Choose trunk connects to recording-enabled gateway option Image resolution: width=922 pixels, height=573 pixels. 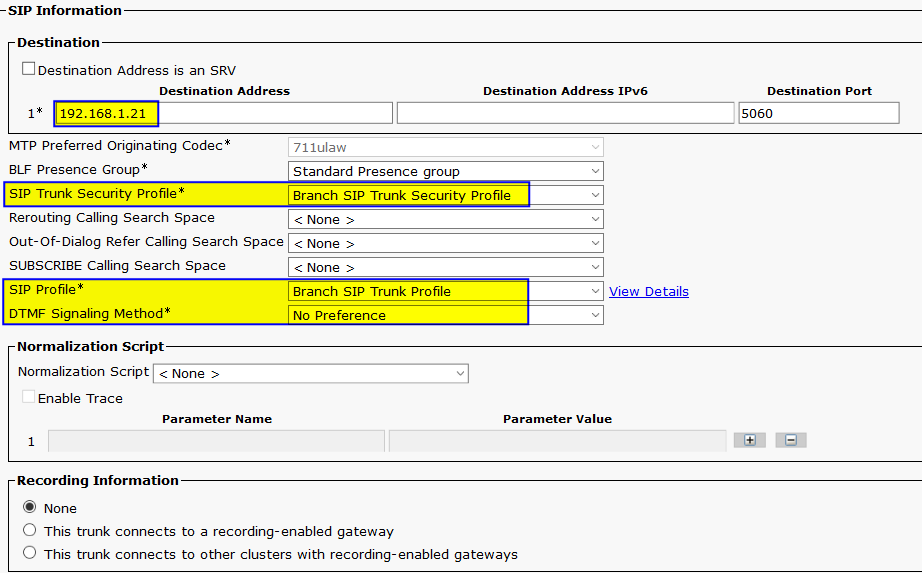pyautogui.click(x=29, y=529)
